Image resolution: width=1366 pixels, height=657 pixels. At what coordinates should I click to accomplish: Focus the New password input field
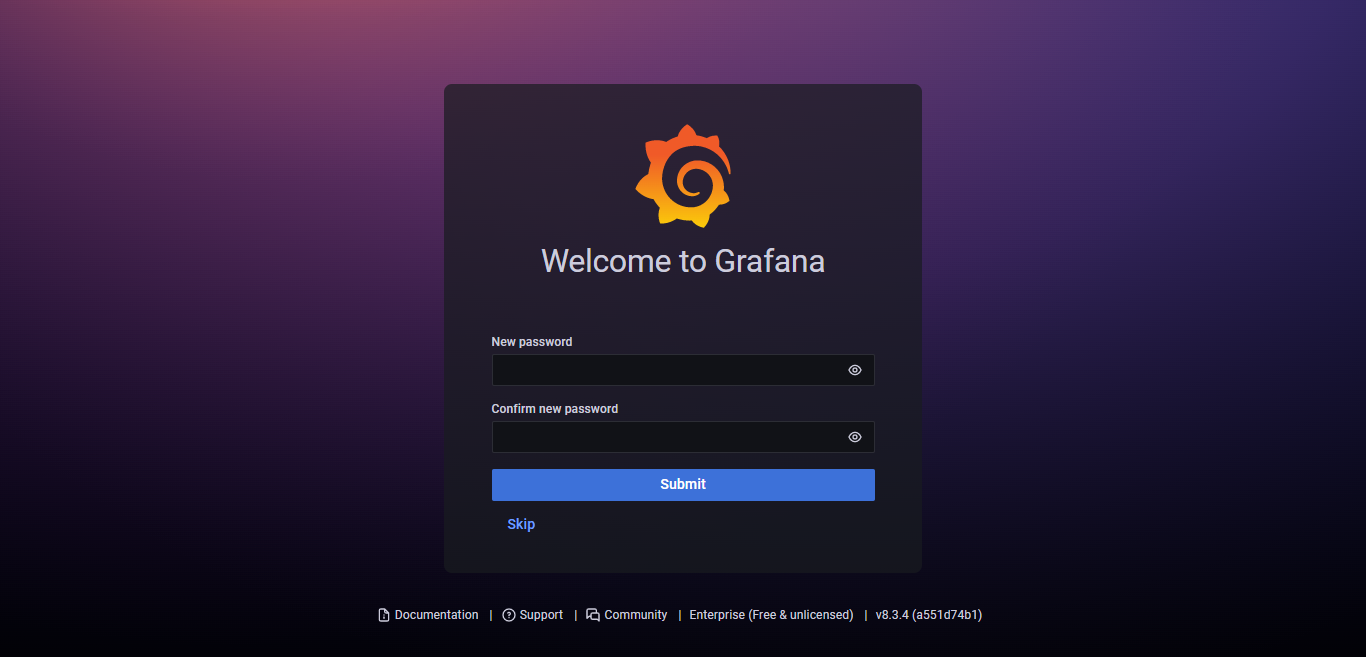683,370
